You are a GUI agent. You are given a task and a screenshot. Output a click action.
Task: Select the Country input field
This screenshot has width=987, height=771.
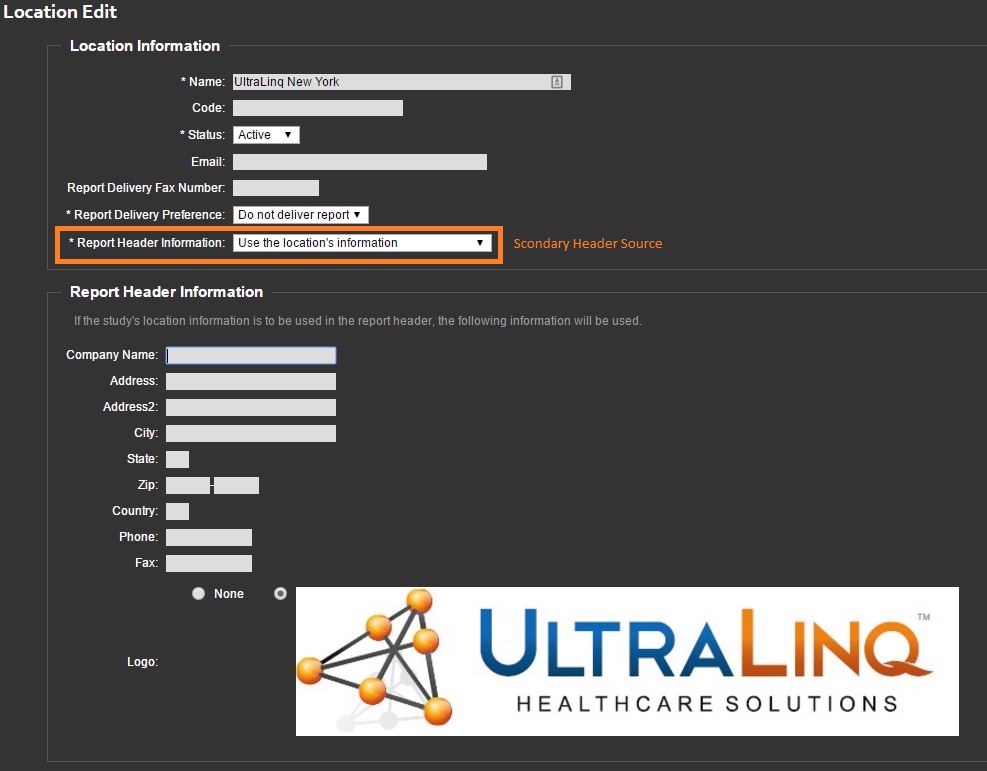177,511
